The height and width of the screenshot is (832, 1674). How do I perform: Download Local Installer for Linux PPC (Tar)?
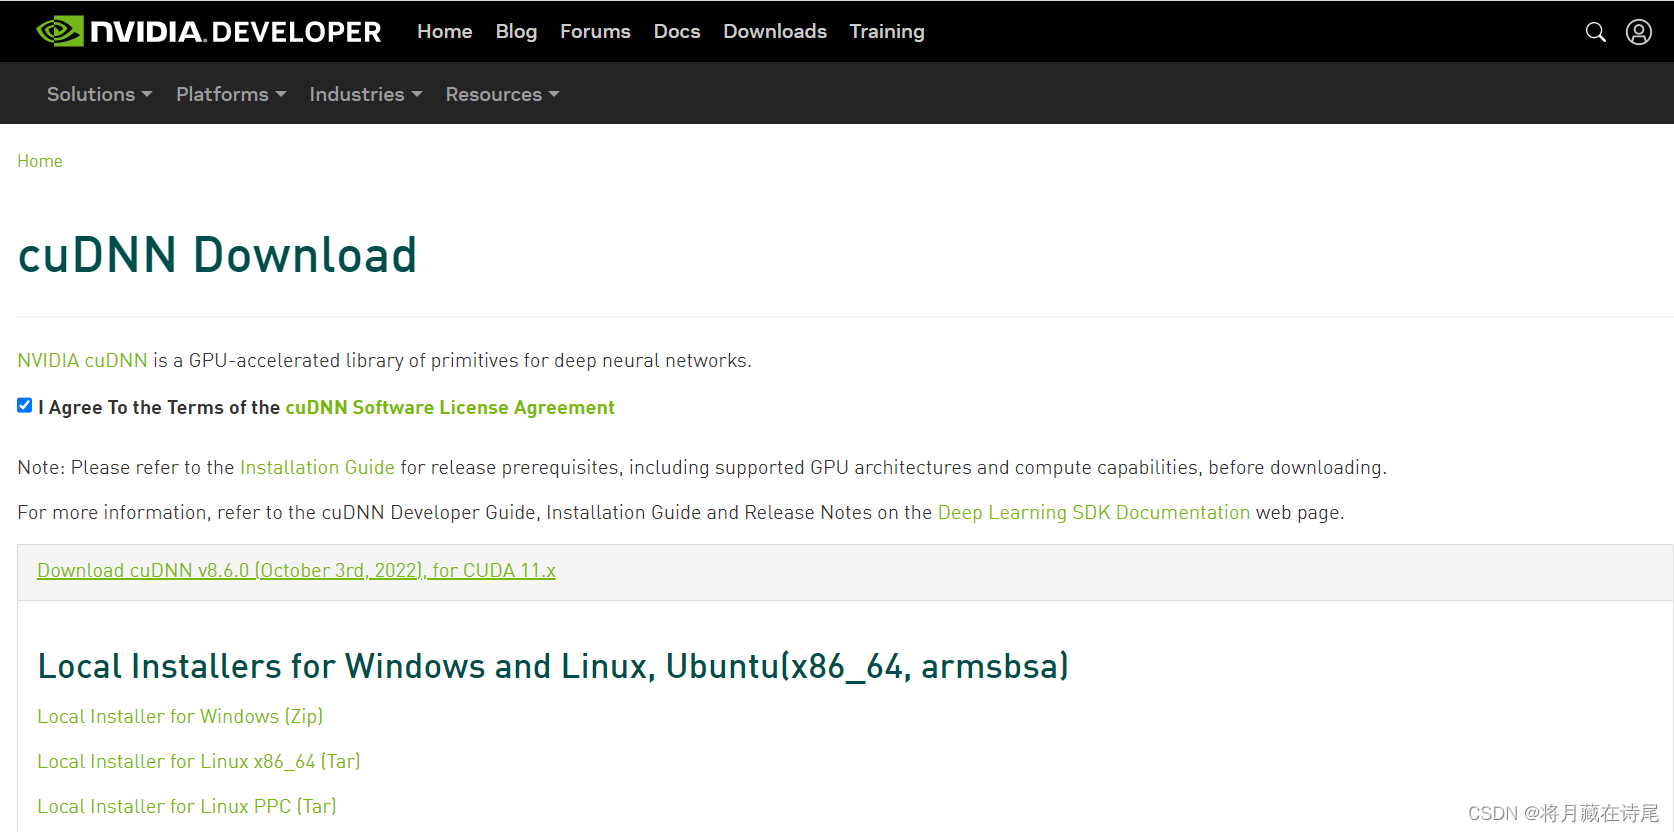click(x=187, y=806)
